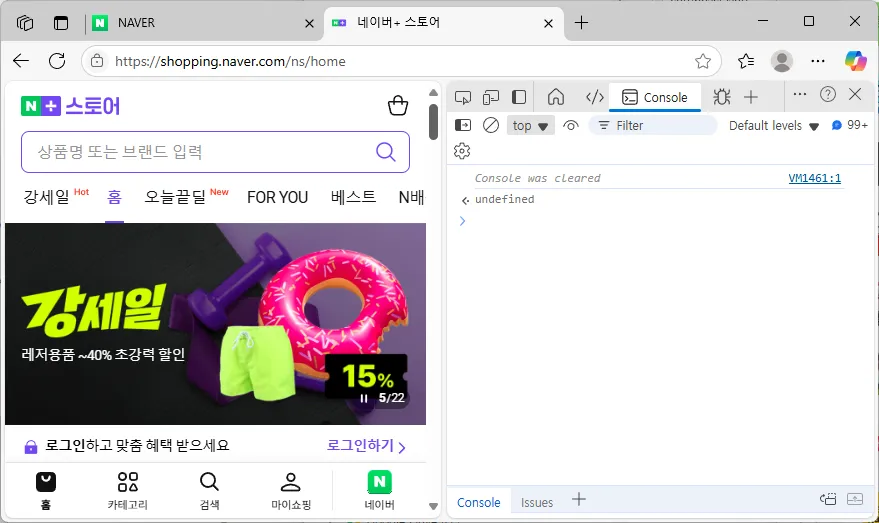Open 검색 in bottom navigation
879x523 pixels.
click(x=209, y=491)
